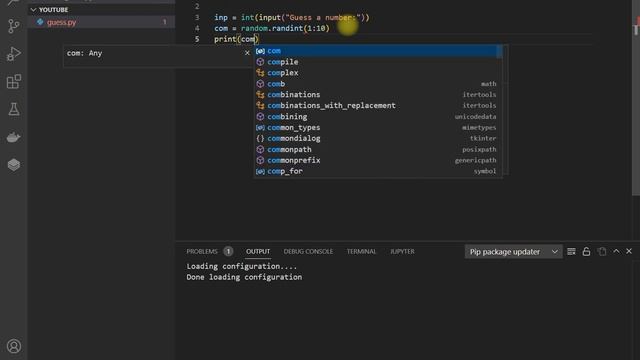Open the Extensions view
The image size is (640, 360).
click(13, 82)
